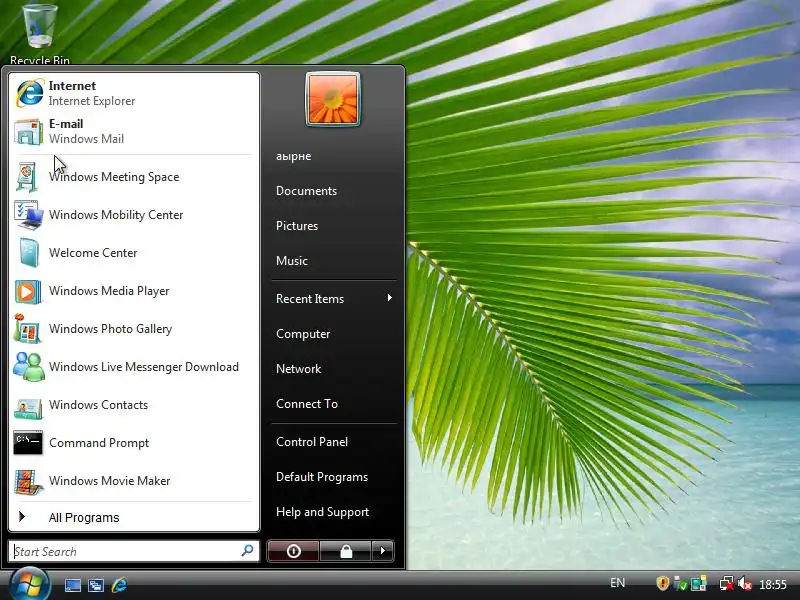Expand the Recent Items submenu

pos(334,298)
